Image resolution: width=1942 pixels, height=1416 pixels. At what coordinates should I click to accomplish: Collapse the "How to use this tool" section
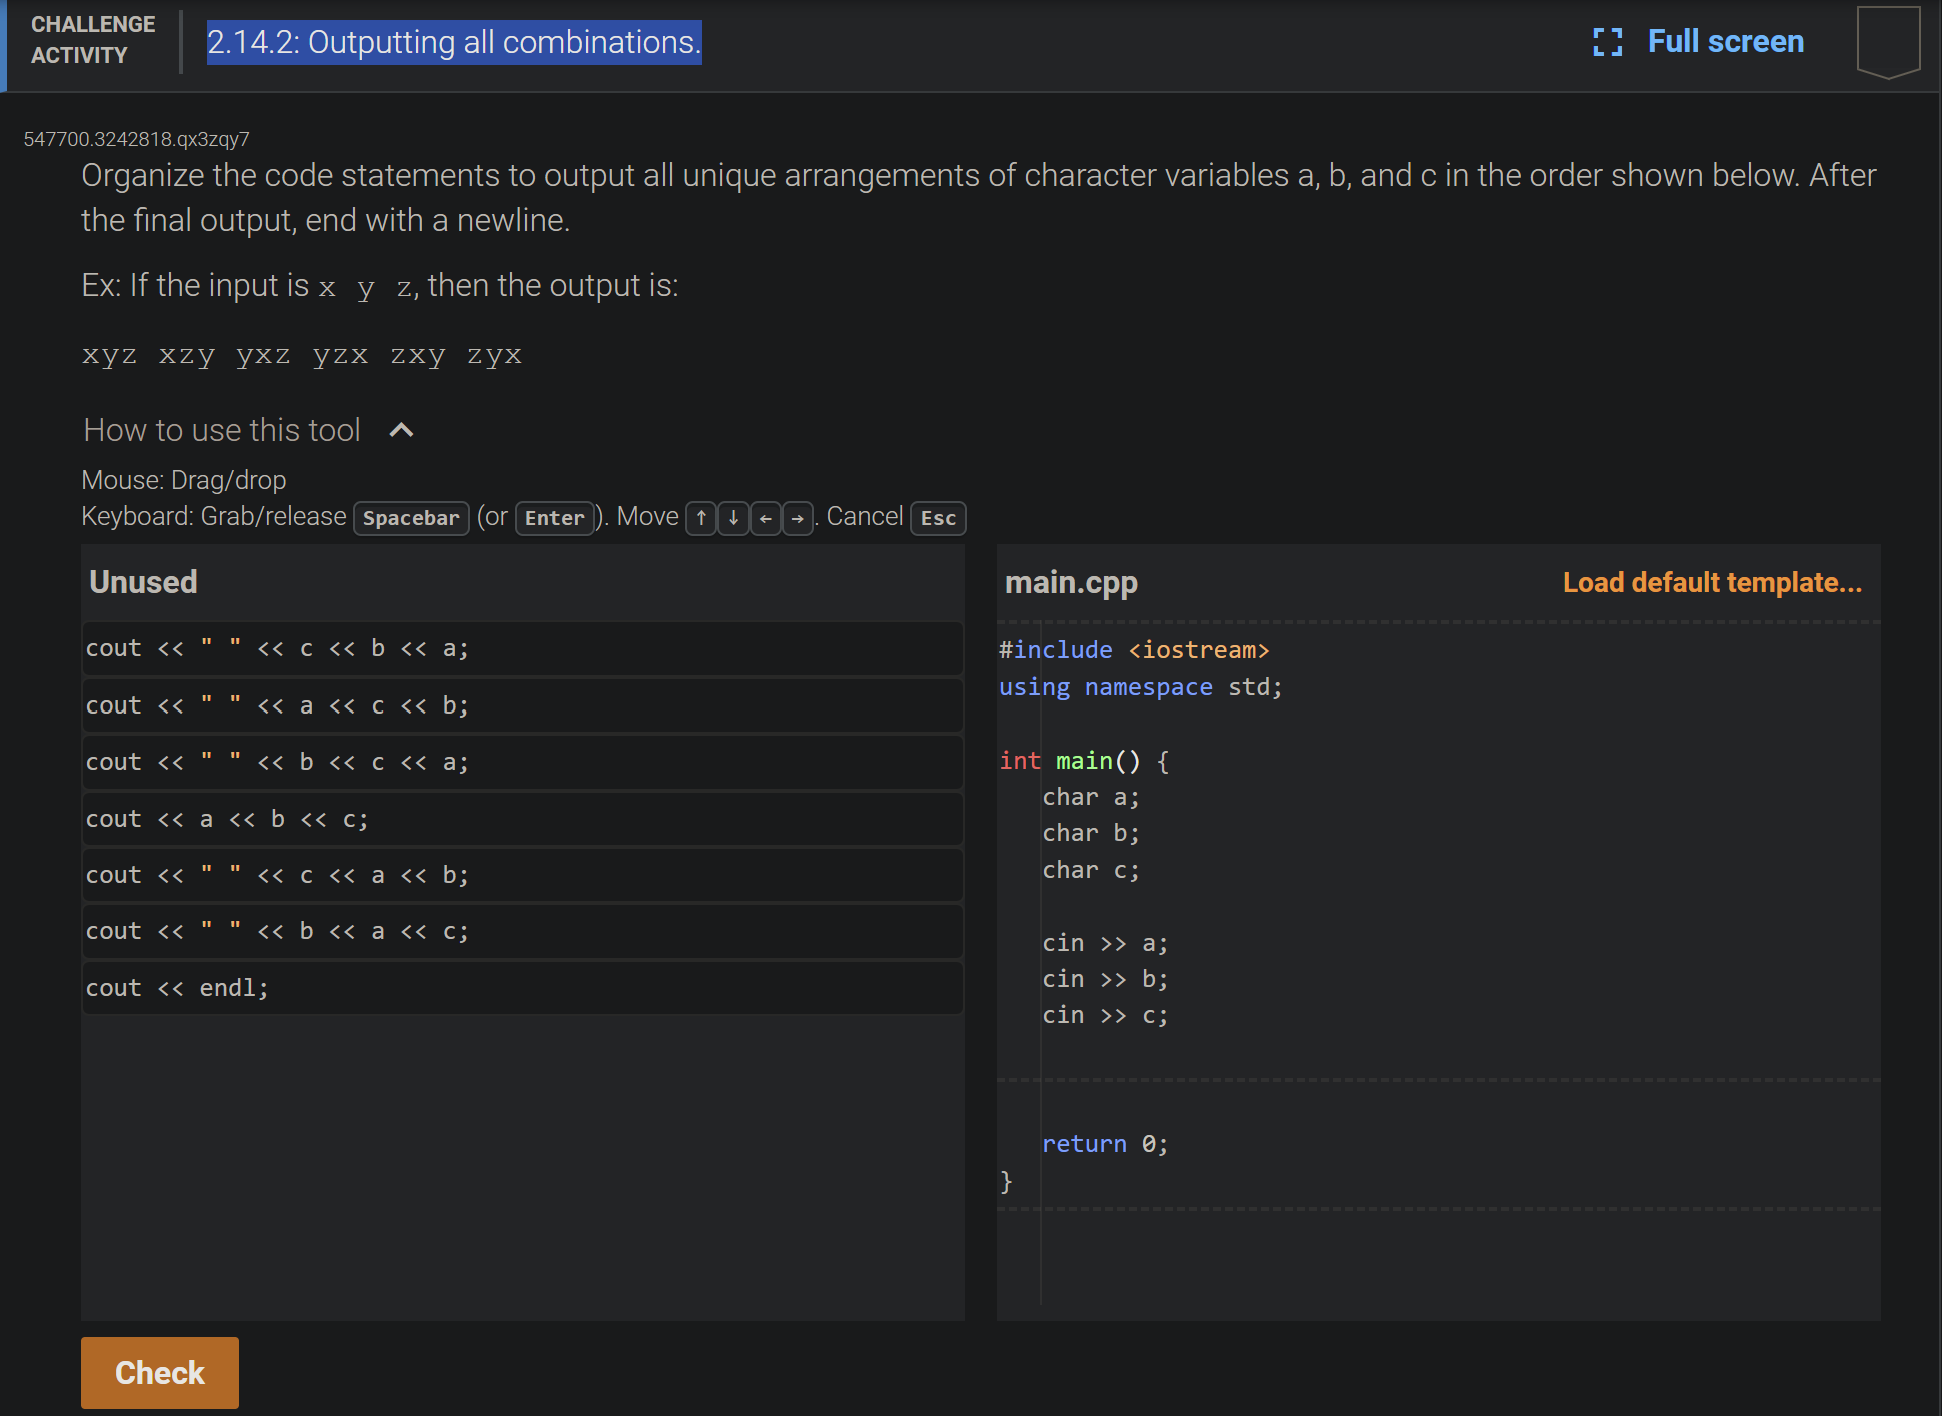coord(400,429)
